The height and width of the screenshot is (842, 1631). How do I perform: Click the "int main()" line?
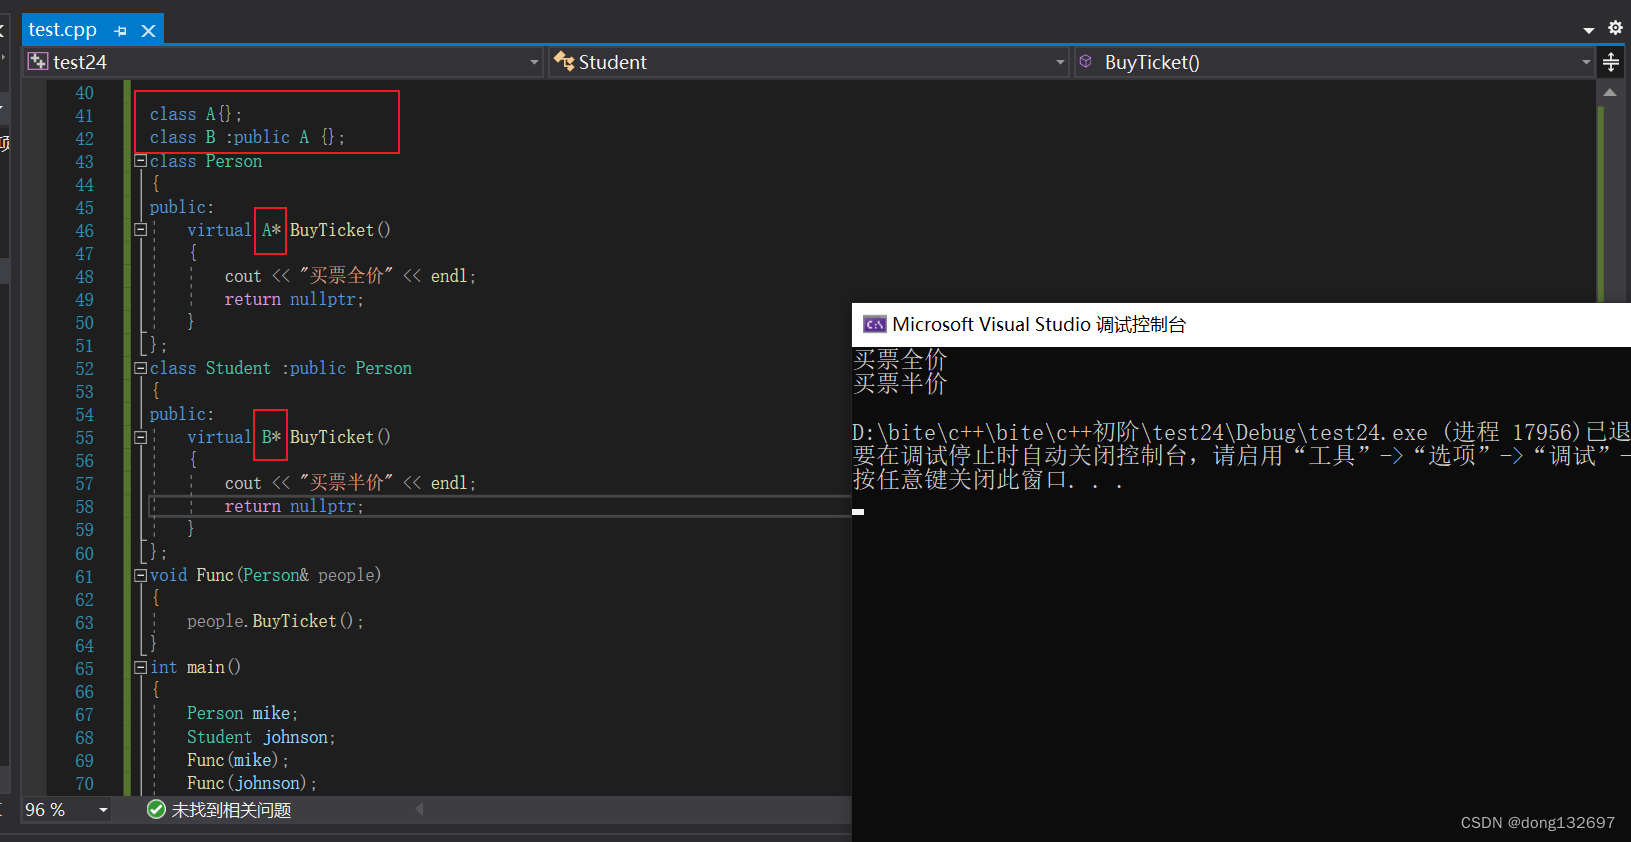click(196, 667)
